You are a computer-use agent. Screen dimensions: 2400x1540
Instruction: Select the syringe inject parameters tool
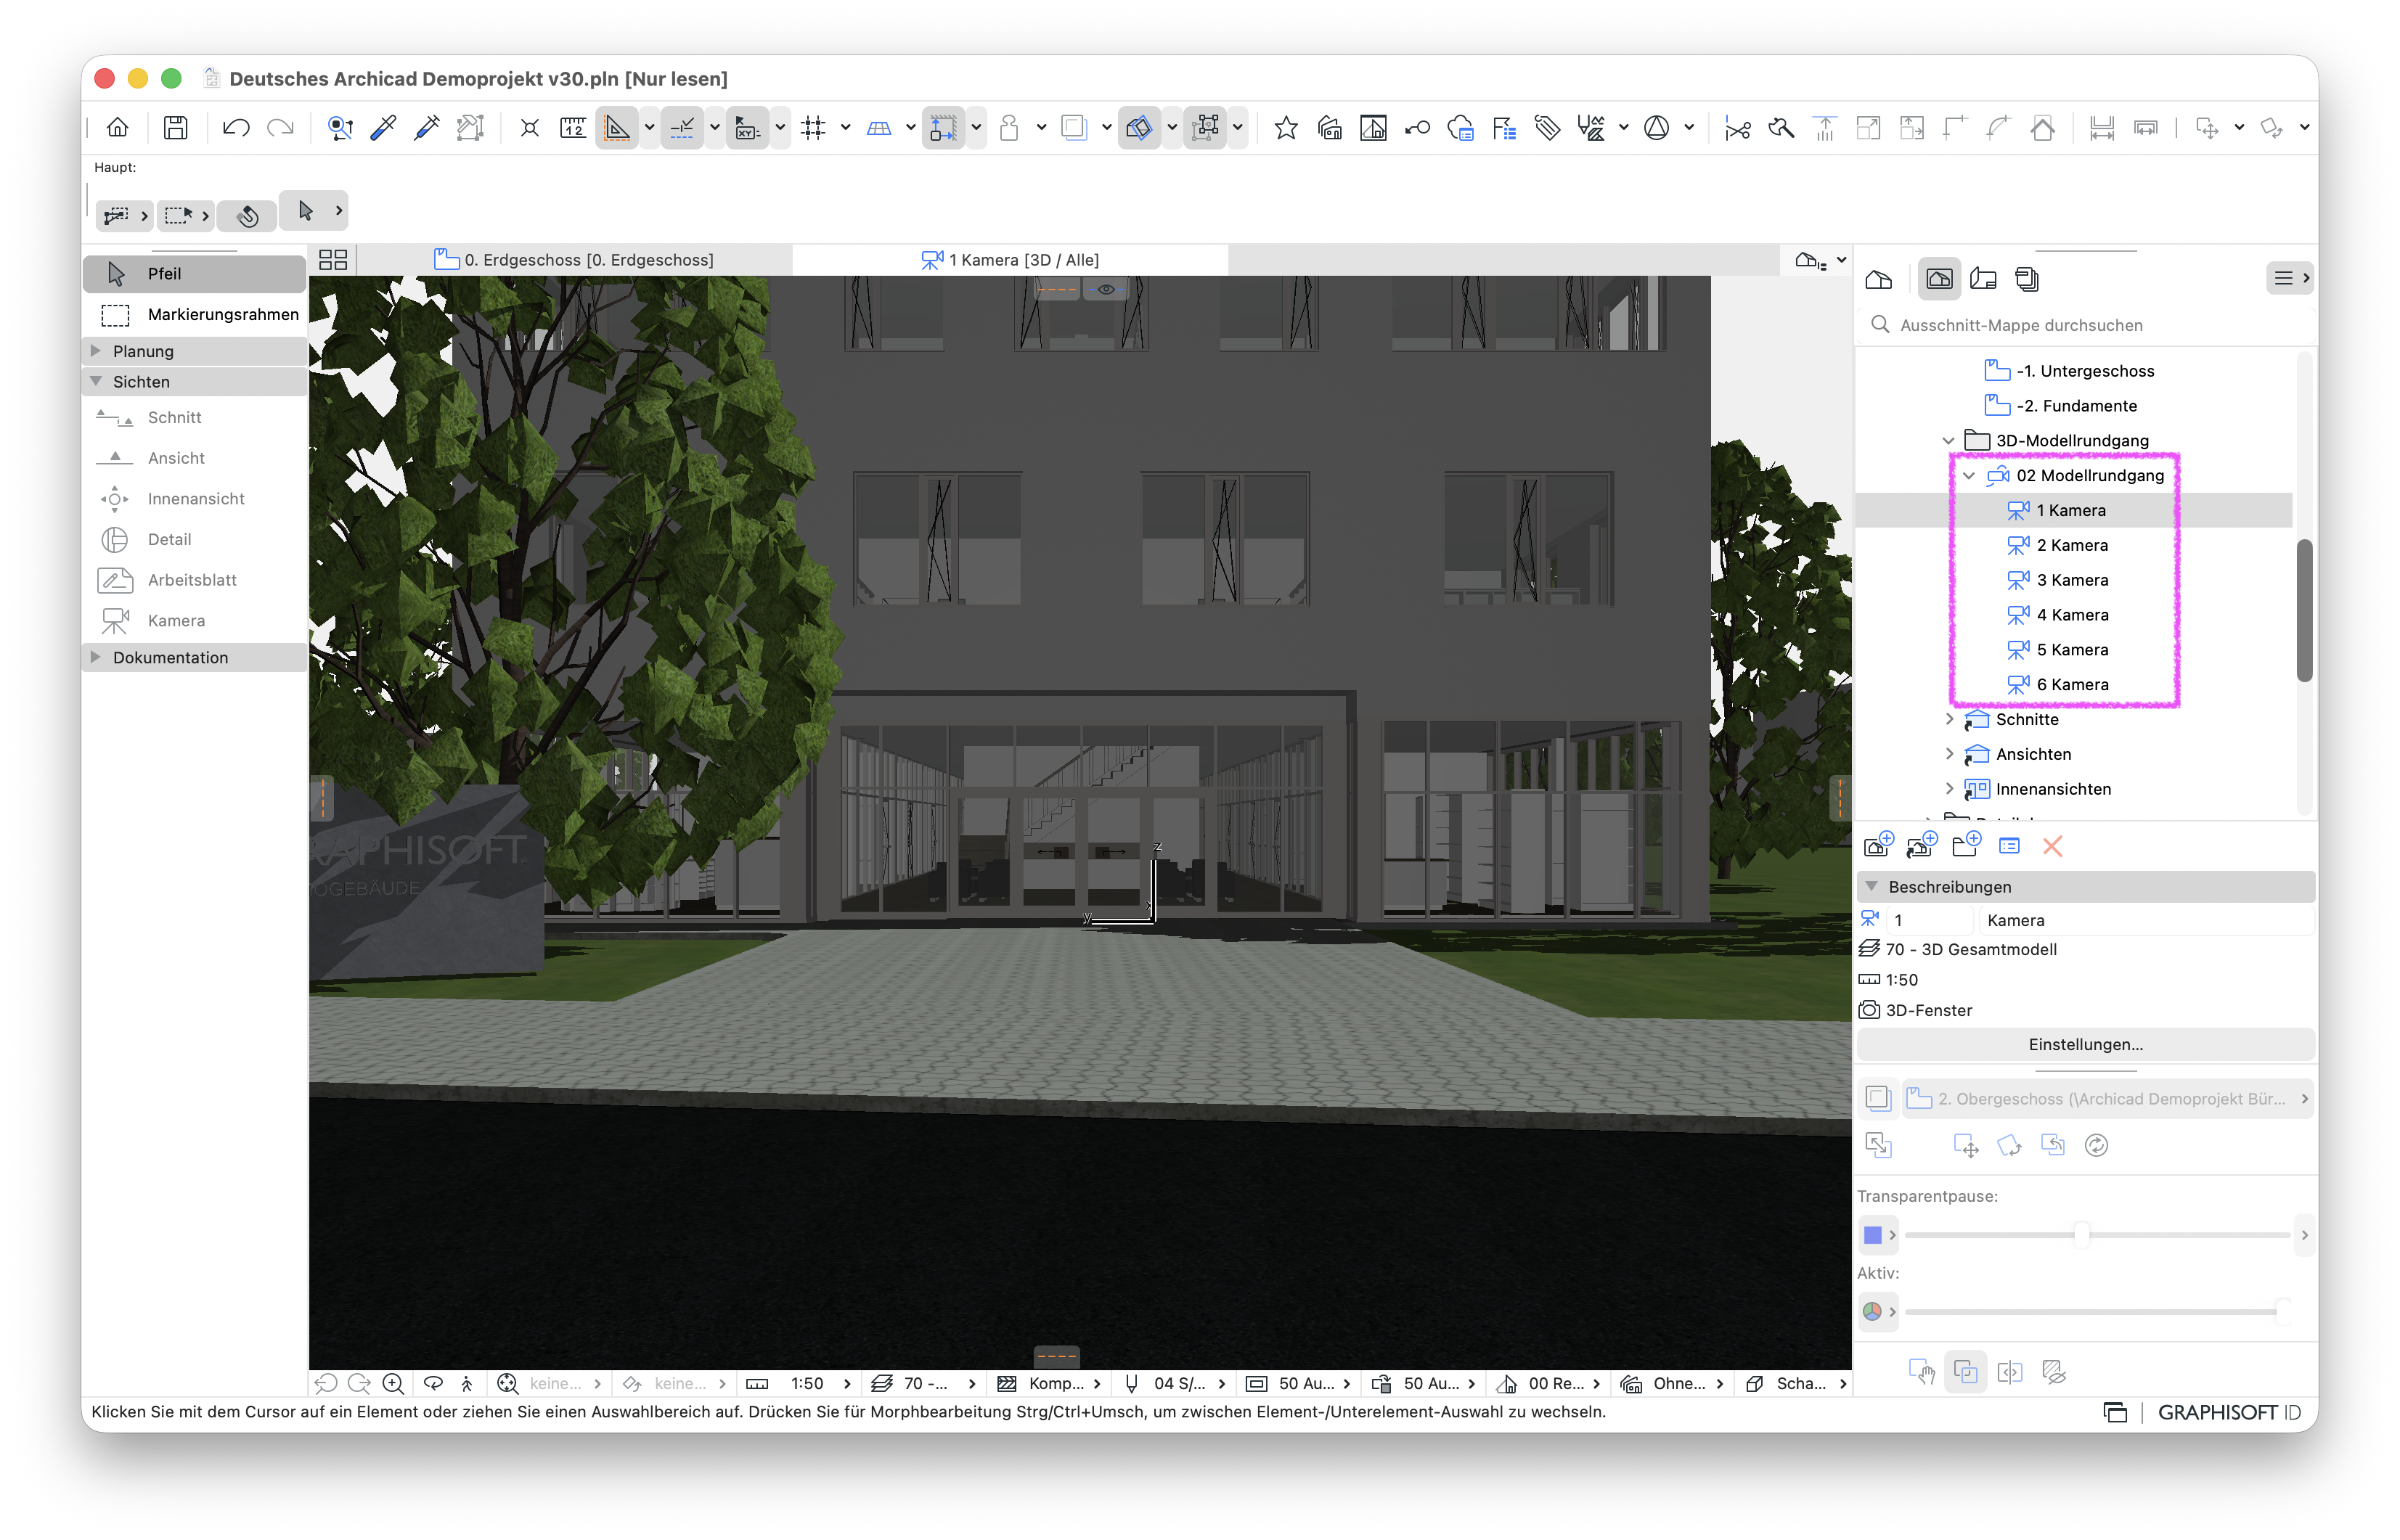click(x=427, y=128)
